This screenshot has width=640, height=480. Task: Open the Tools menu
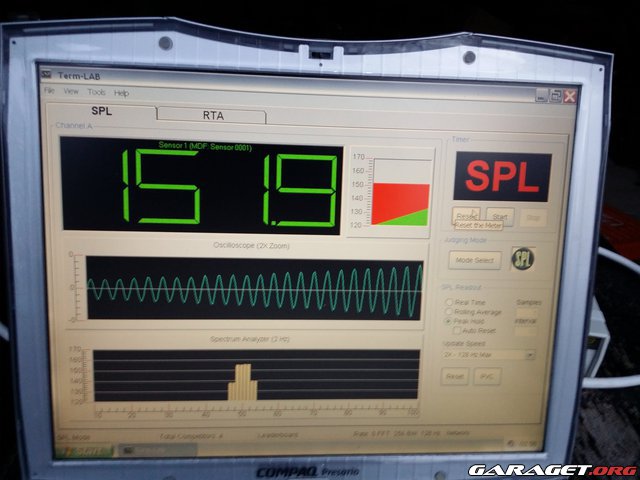click(x=96, y=92)
